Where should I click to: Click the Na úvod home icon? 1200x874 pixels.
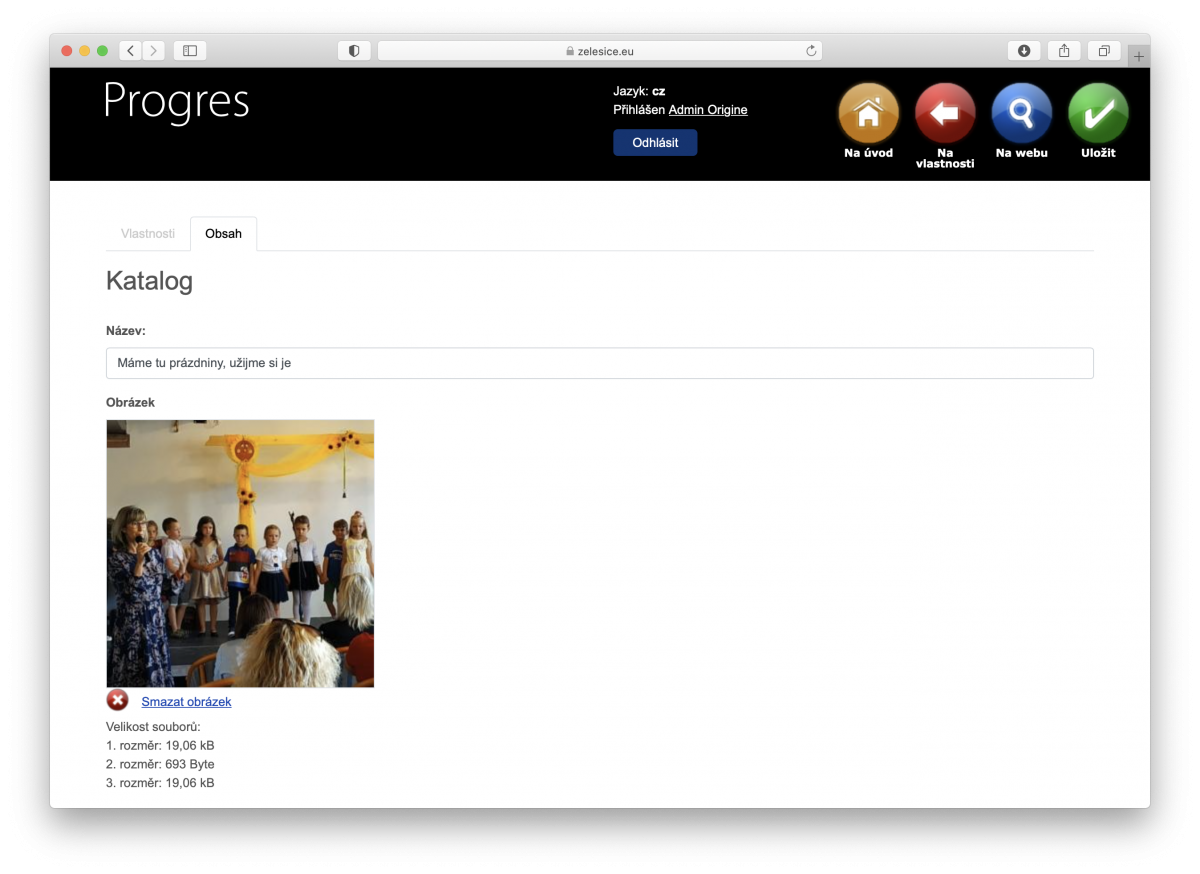coord(868,113)
